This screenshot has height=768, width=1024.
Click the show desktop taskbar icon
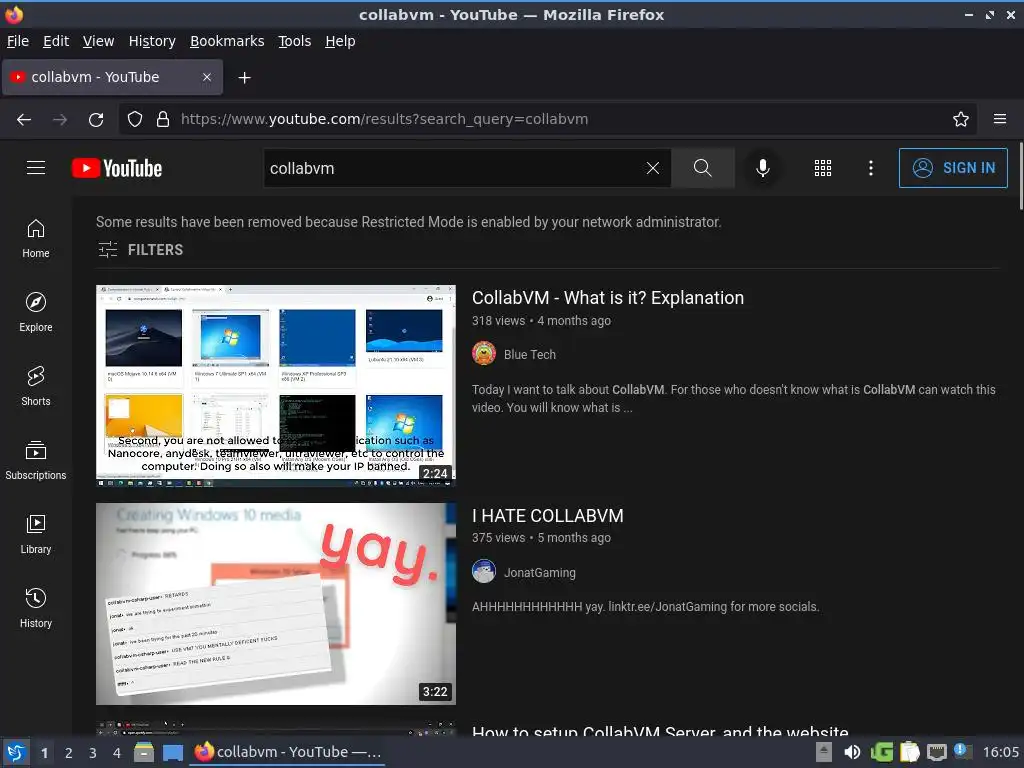[x=173, y=752]
